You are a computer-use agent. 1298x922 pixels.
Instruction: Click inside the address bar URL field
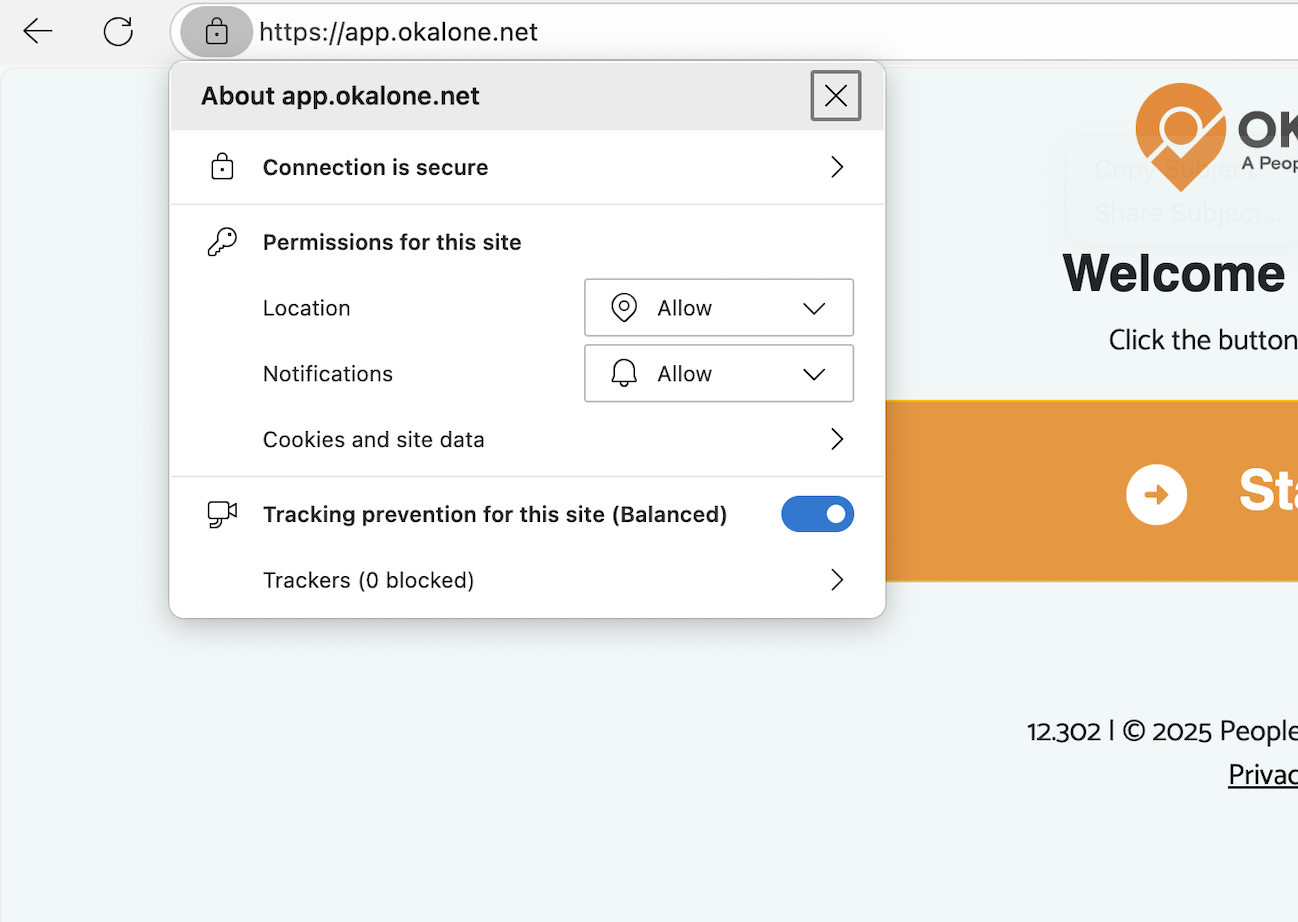point(400,31)
